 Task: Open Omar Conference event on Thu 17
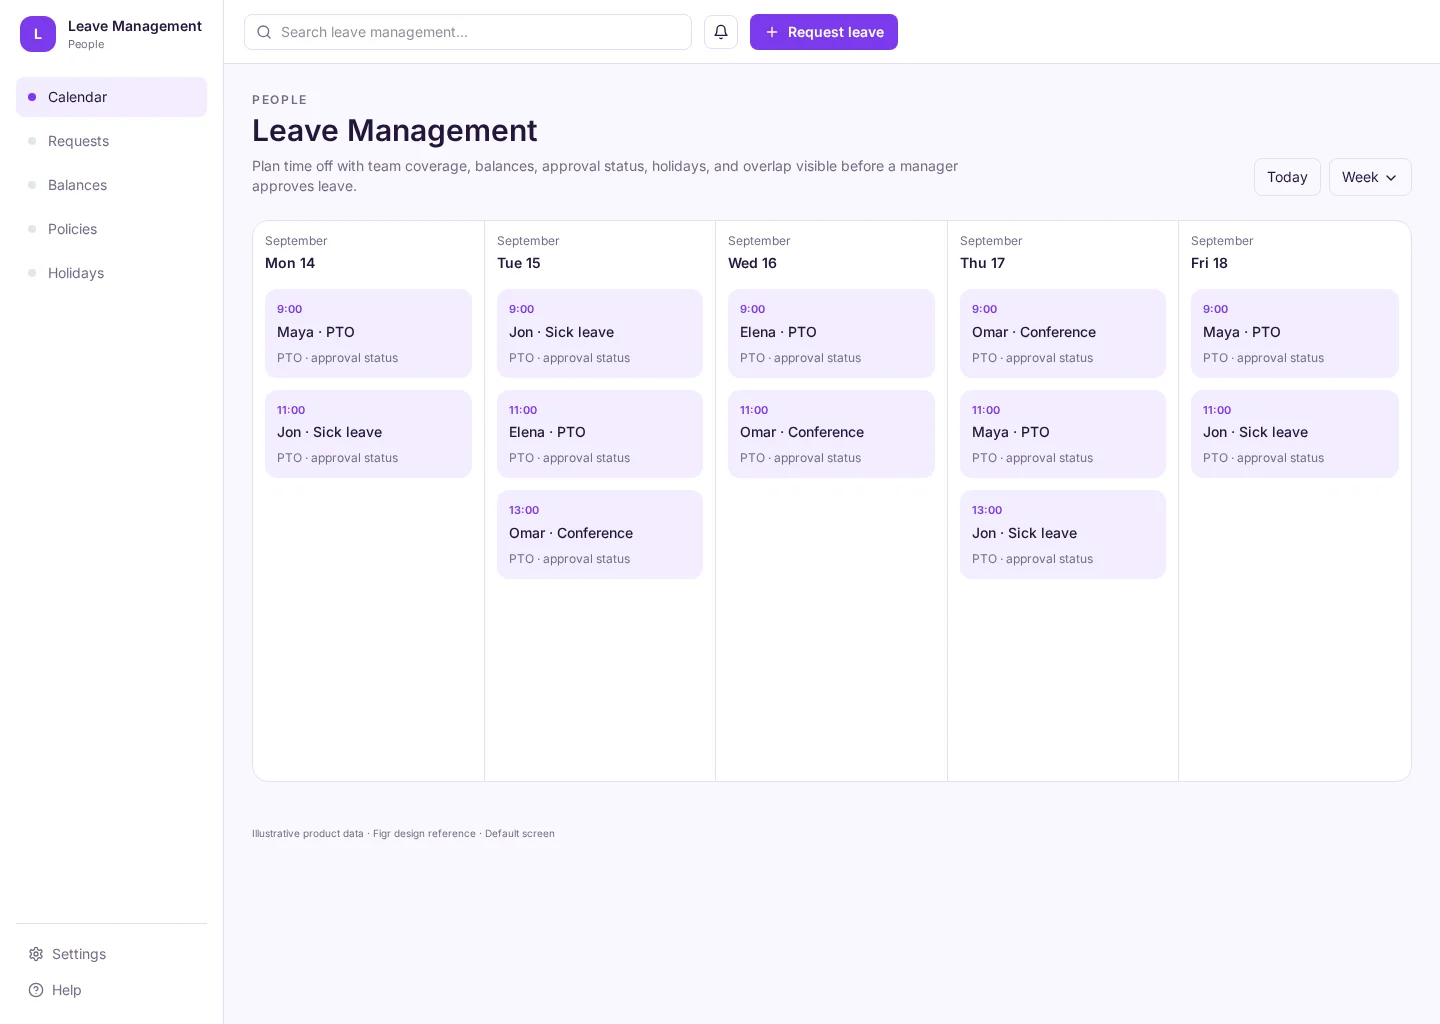[1063, 333]
